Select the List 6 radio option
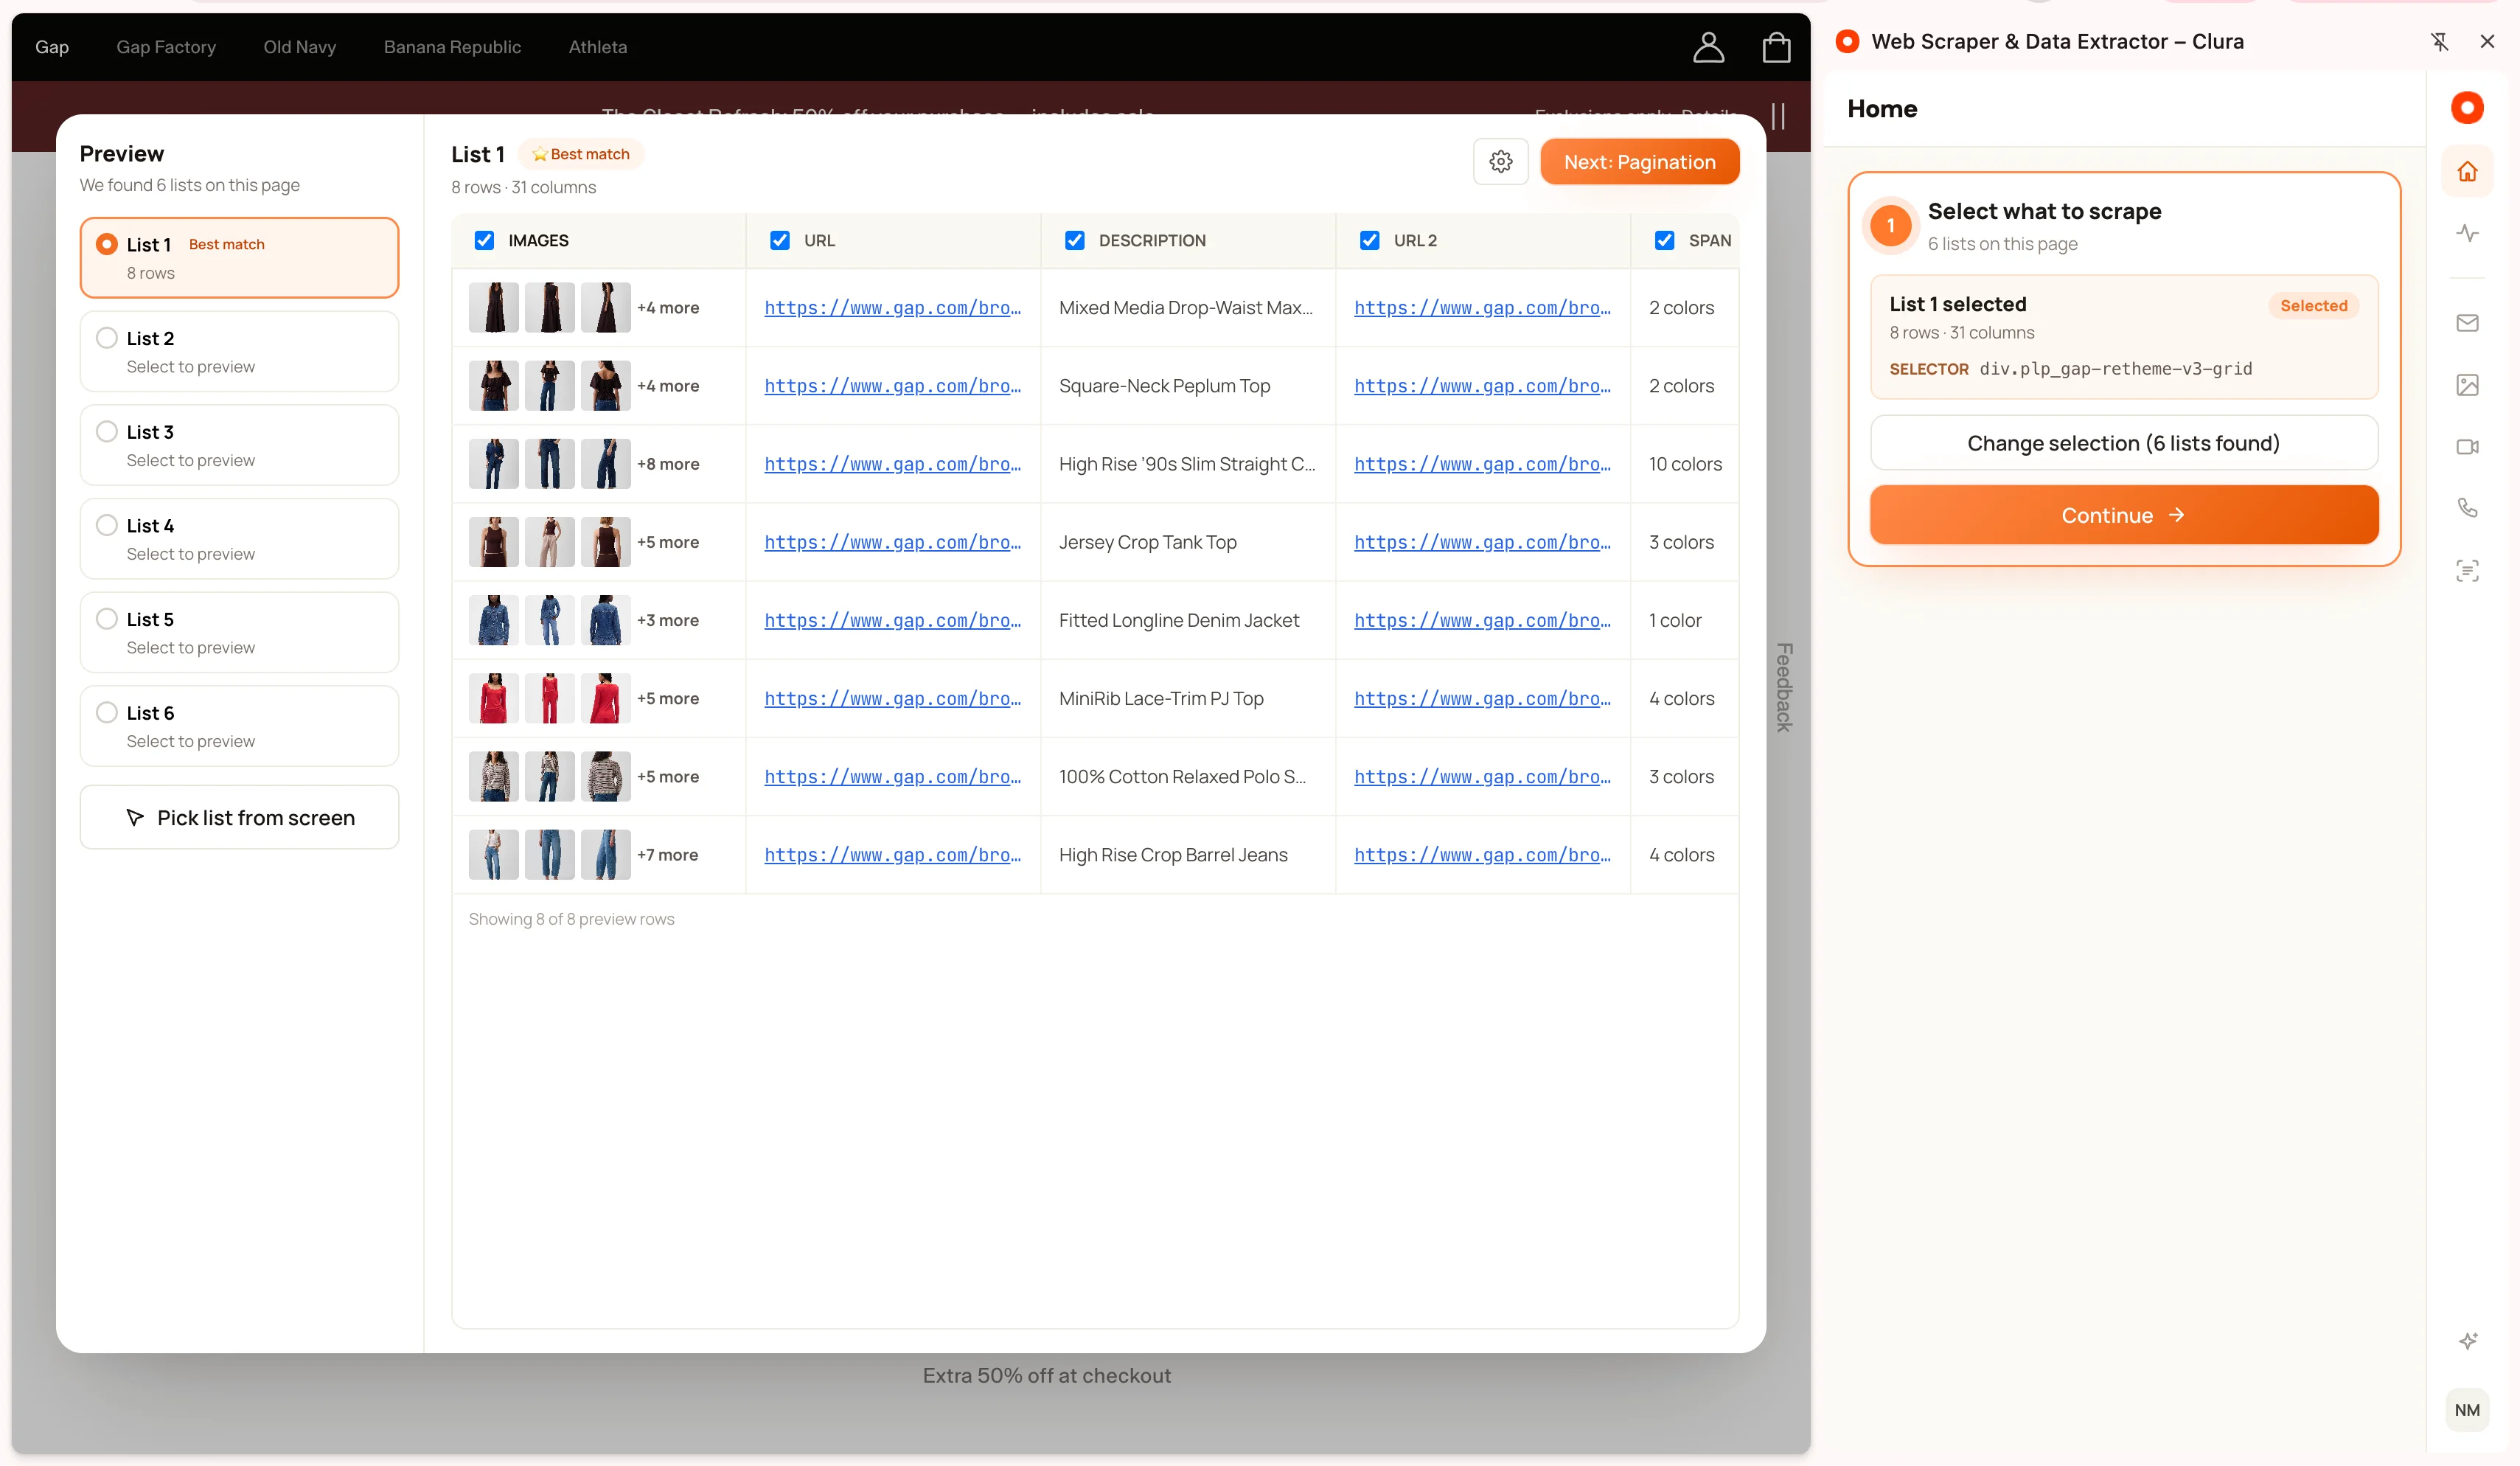The height and width of the screenshot is (1466, 2520). [107, 712]
